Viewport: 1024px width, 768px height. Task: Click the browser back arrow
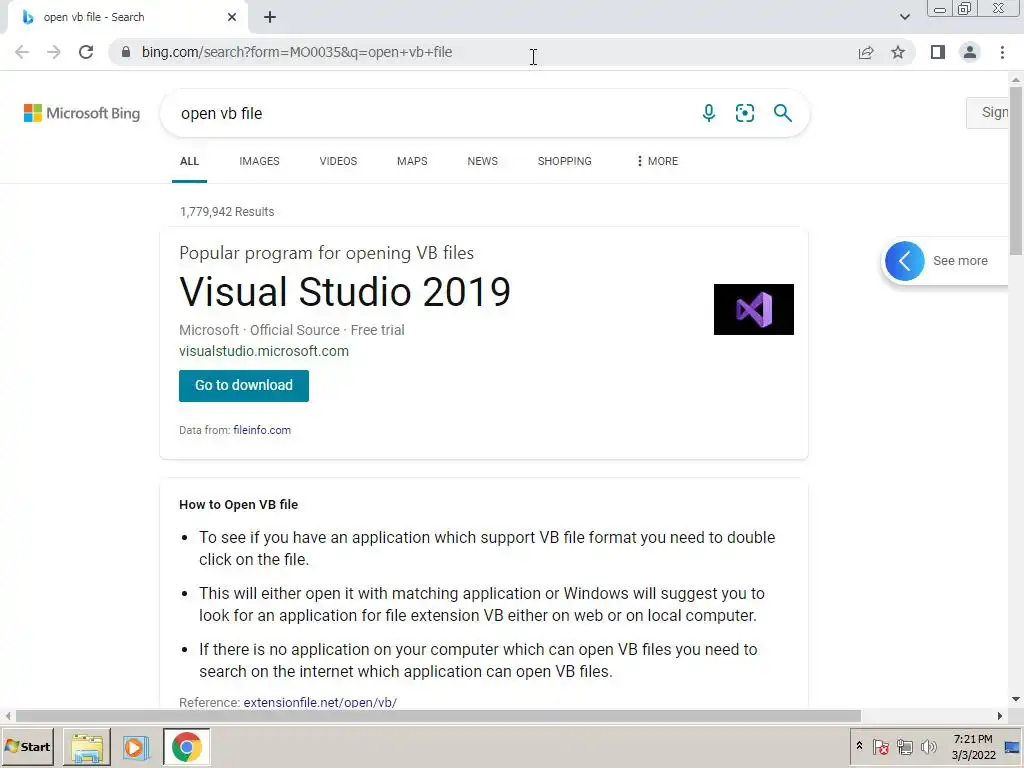22,52
